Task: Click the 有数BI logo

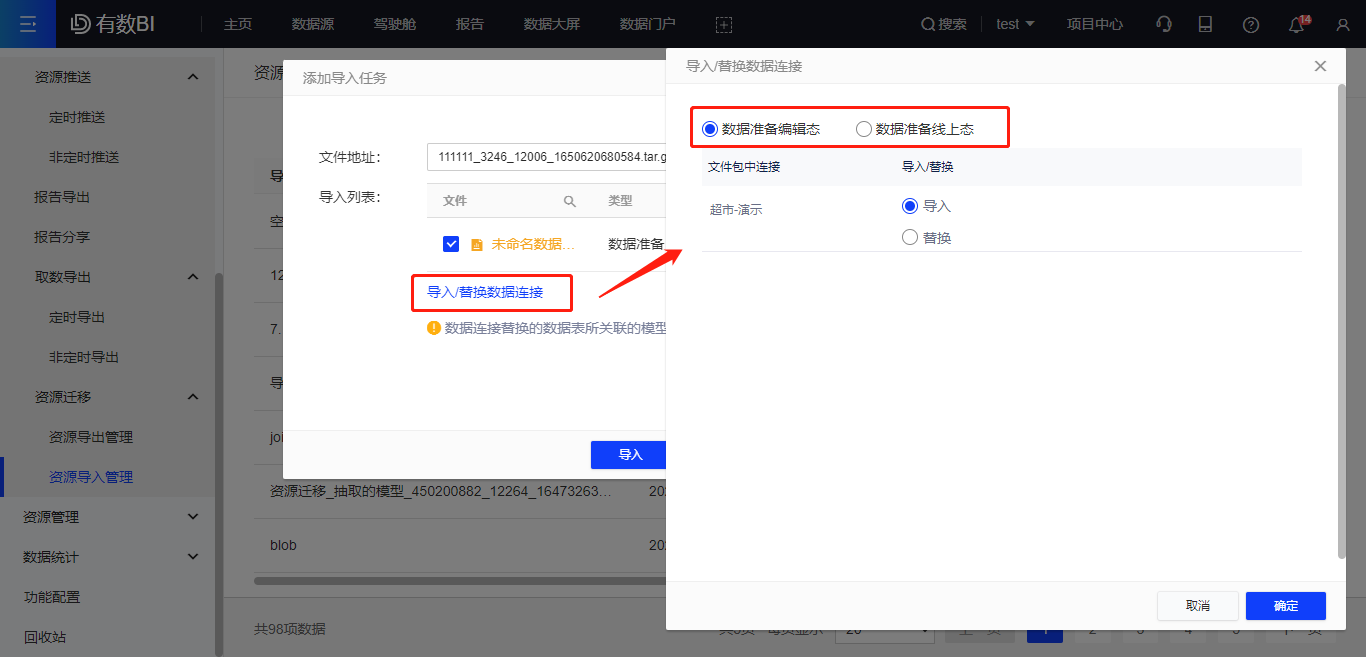Action: coord(110,24)
